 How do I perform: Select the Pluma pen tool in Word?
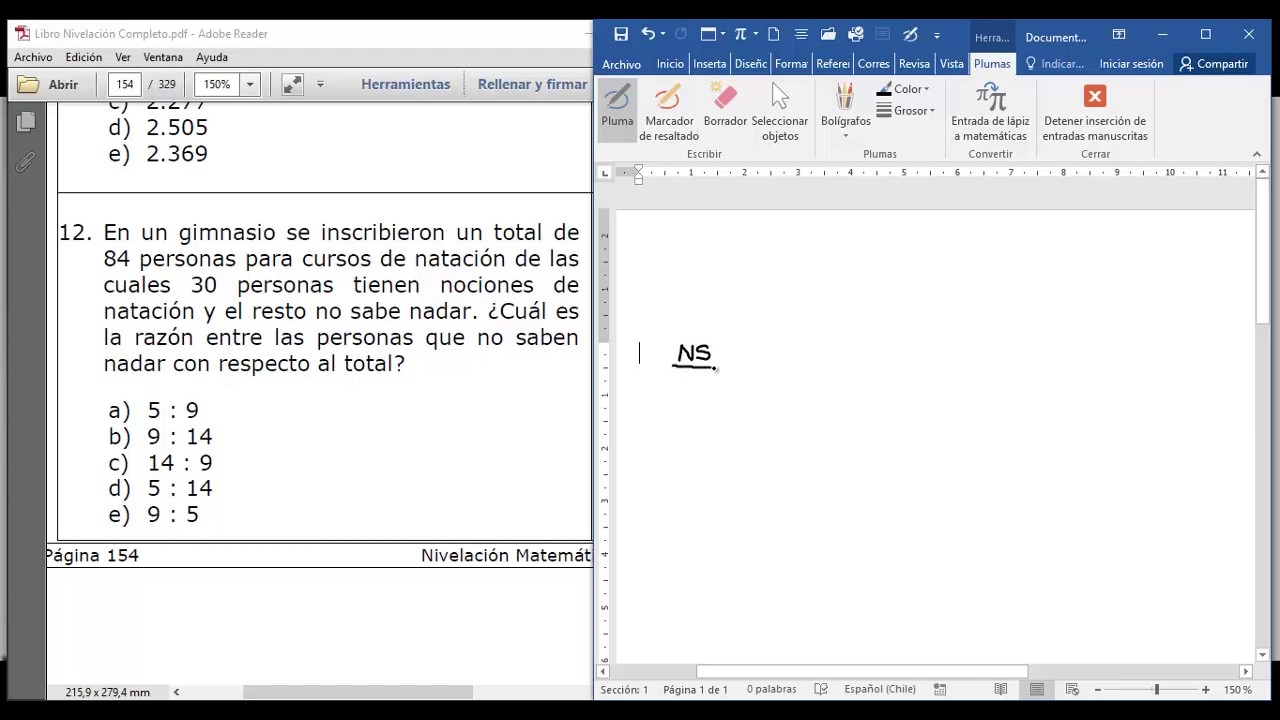617,110
